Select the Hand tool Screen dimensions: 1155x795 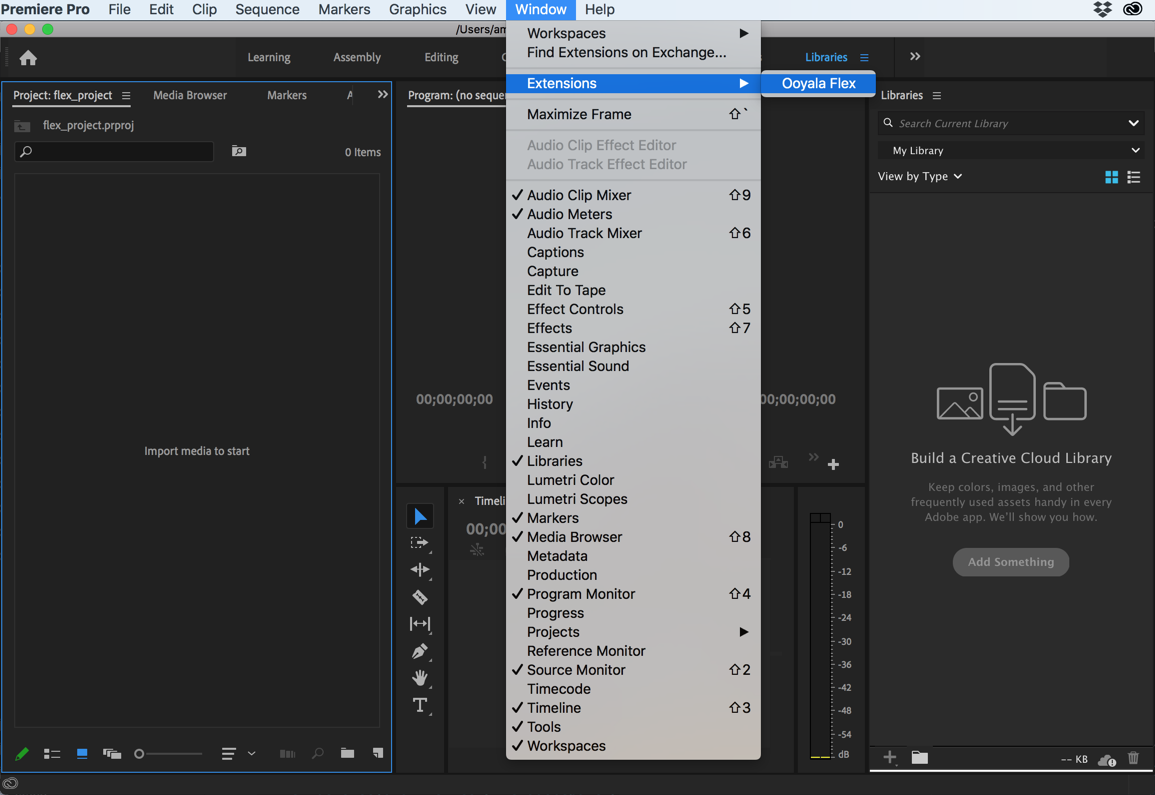pos(420,678)
